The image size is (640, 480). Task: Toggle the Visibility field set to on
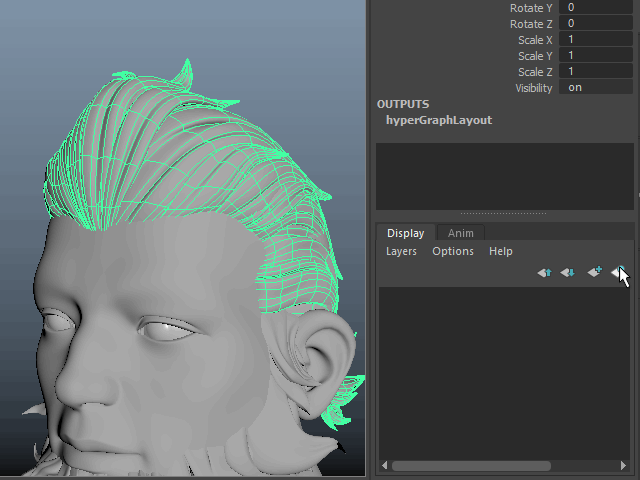pos(596,88)
